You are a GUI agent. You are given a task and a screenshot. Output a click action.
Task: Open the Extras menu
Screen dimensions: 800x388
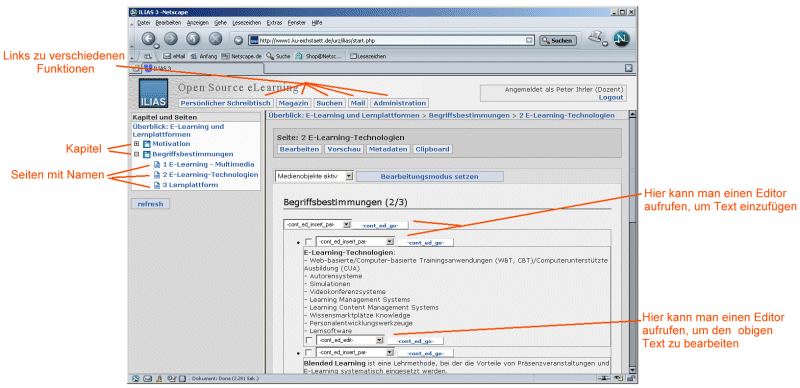click(x=274, y=22)
